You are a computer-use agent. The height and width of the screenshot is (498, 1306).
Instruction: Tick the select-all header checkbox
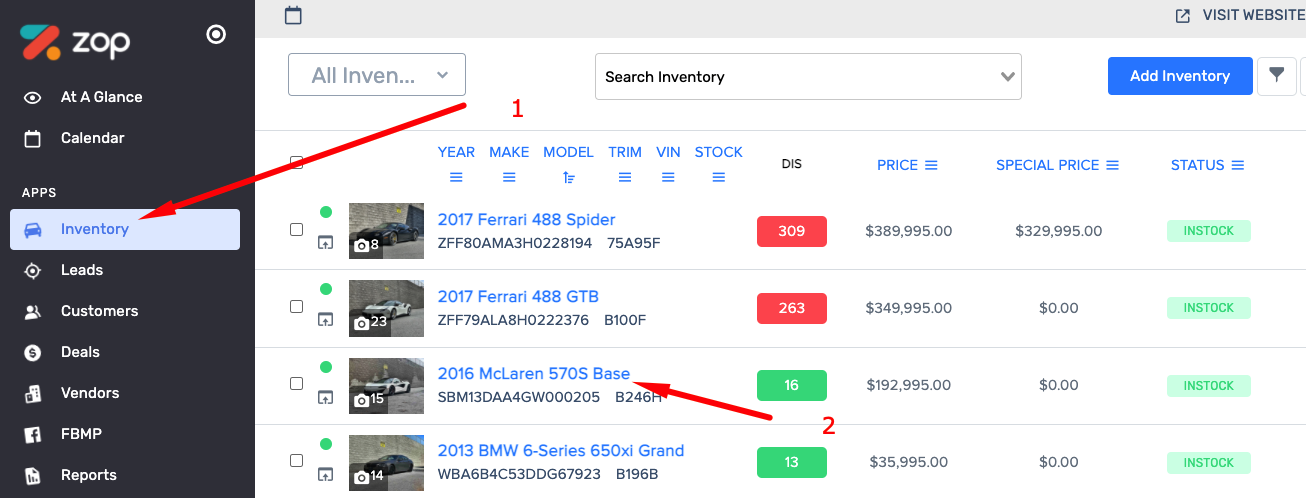[296, 162]
